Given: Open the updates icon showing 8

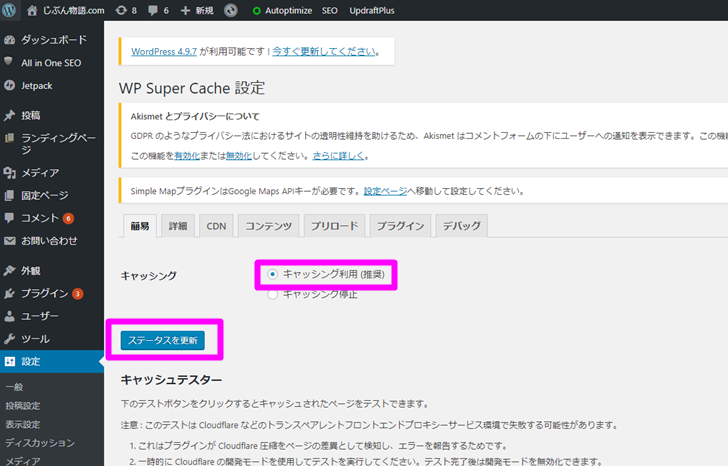Looking at the screenshot, I should point(121,10).
